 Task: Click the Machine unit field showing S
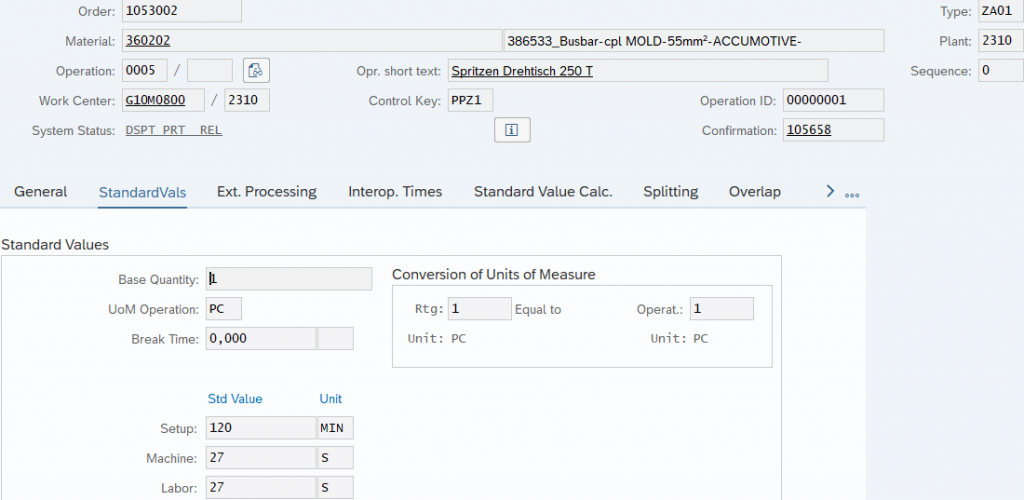(x=335, y=458)
